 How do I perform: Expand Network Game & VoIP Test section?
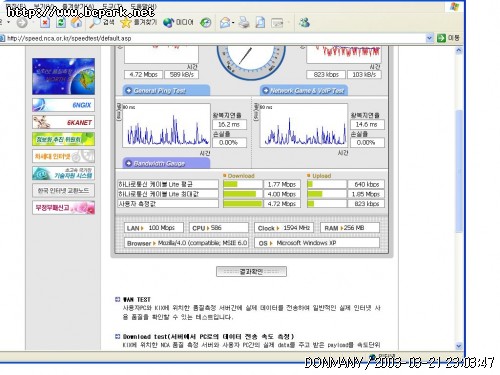pos(304,90)
